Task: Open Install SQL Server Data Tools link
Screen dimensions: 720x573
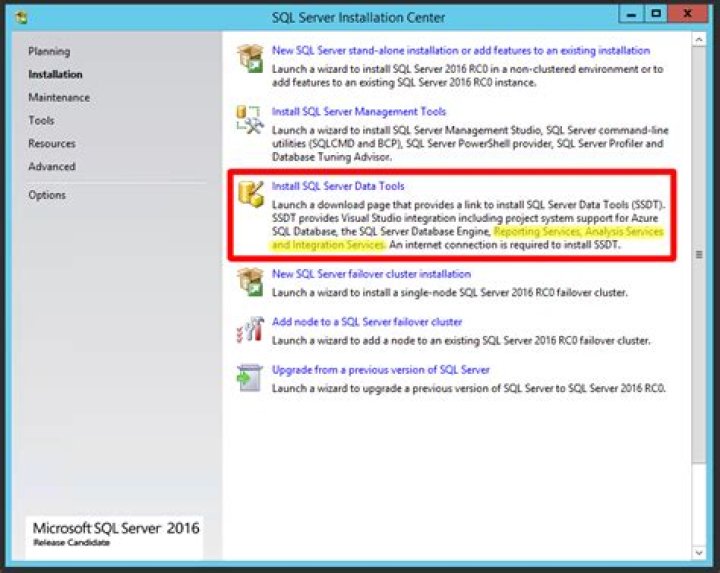Action: [x=338, y=186]
